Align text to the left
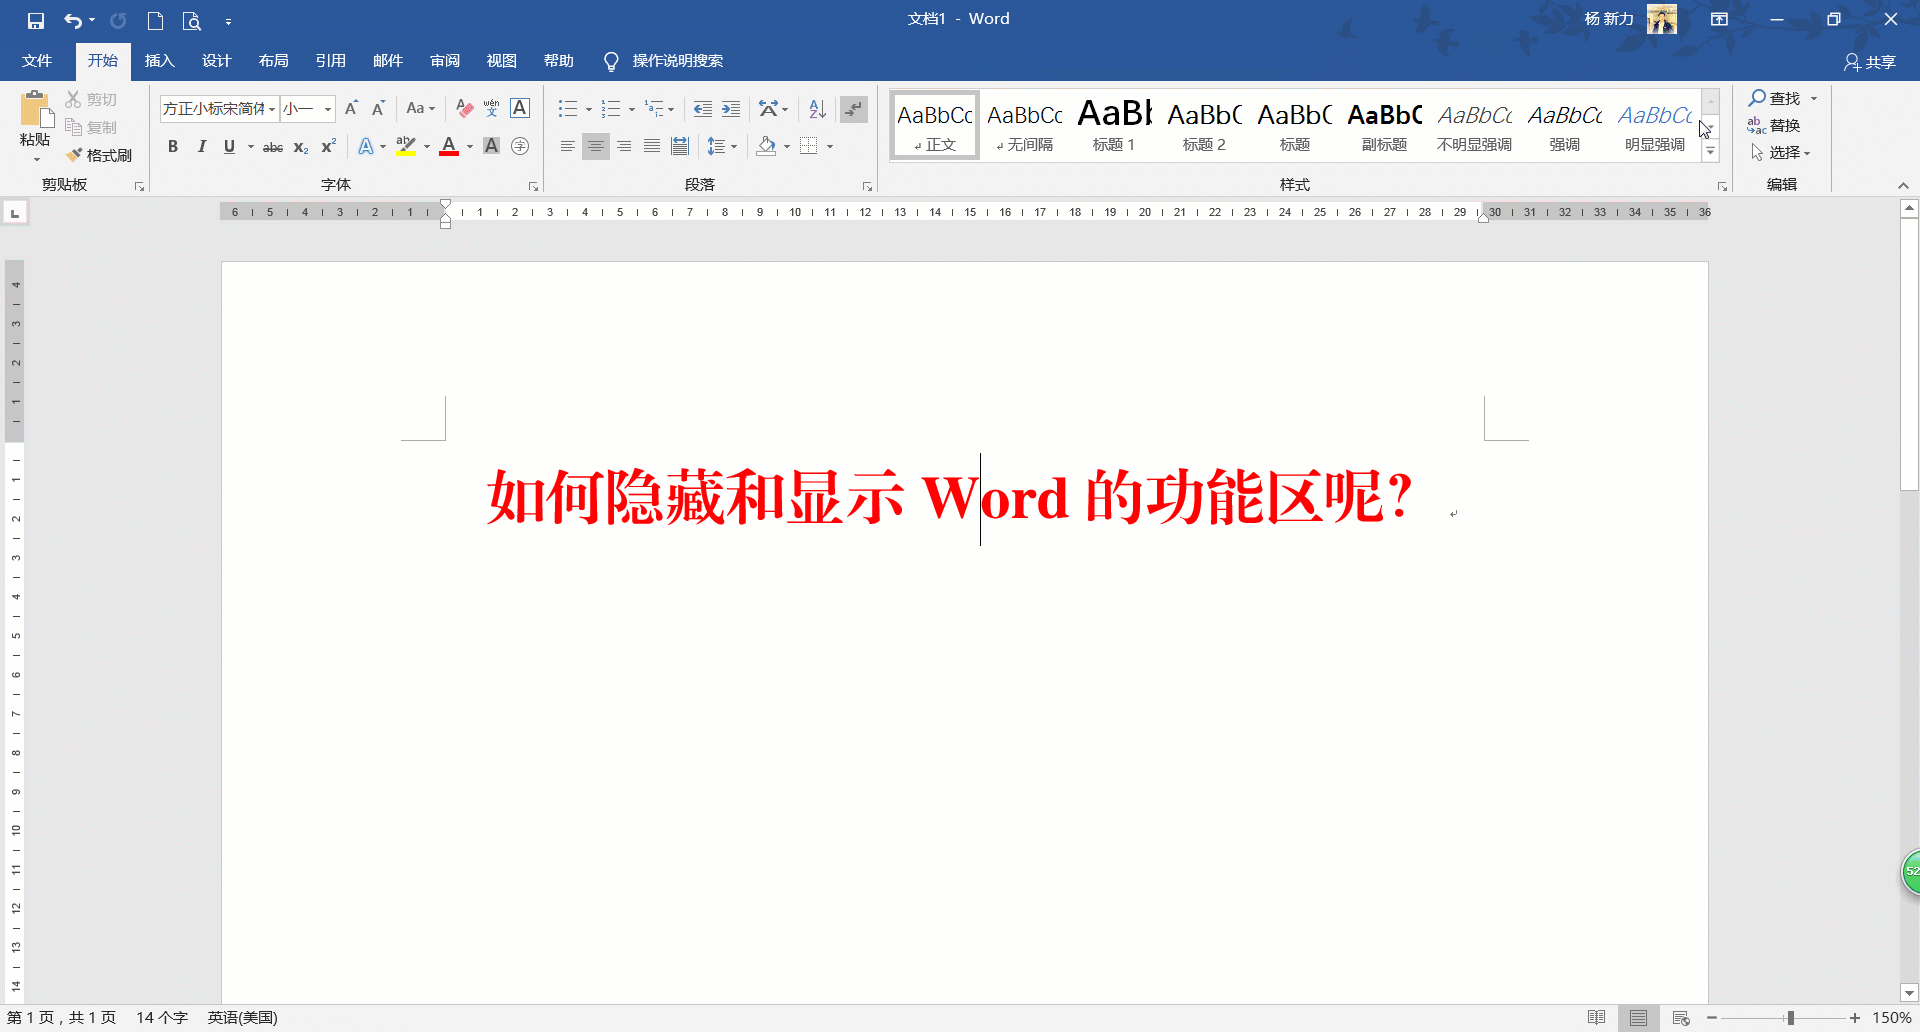The image size is (1920, 1032). pos(567,146)
